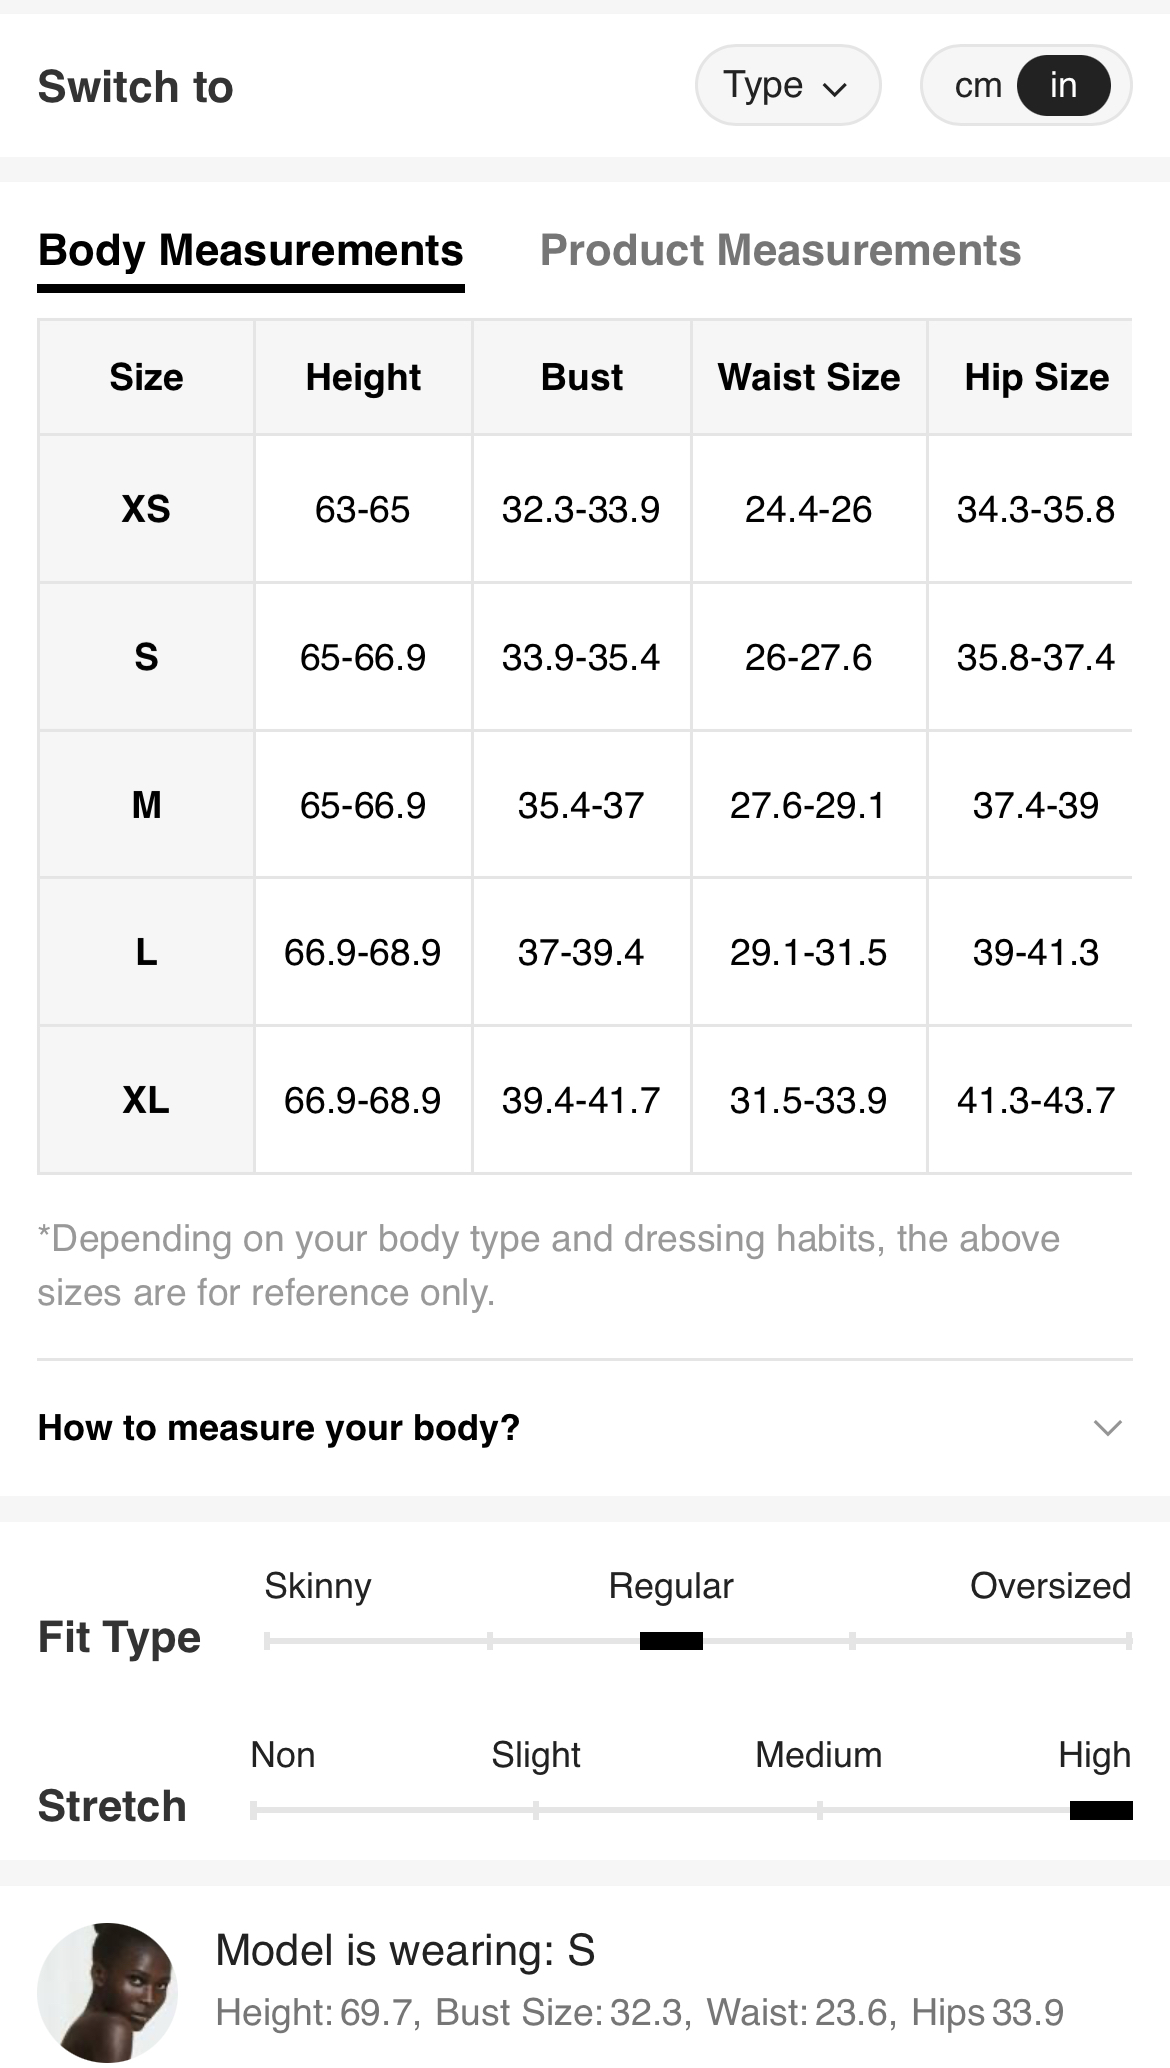Click the Height column header
Screen dimensions: 1170x2068
363,377
